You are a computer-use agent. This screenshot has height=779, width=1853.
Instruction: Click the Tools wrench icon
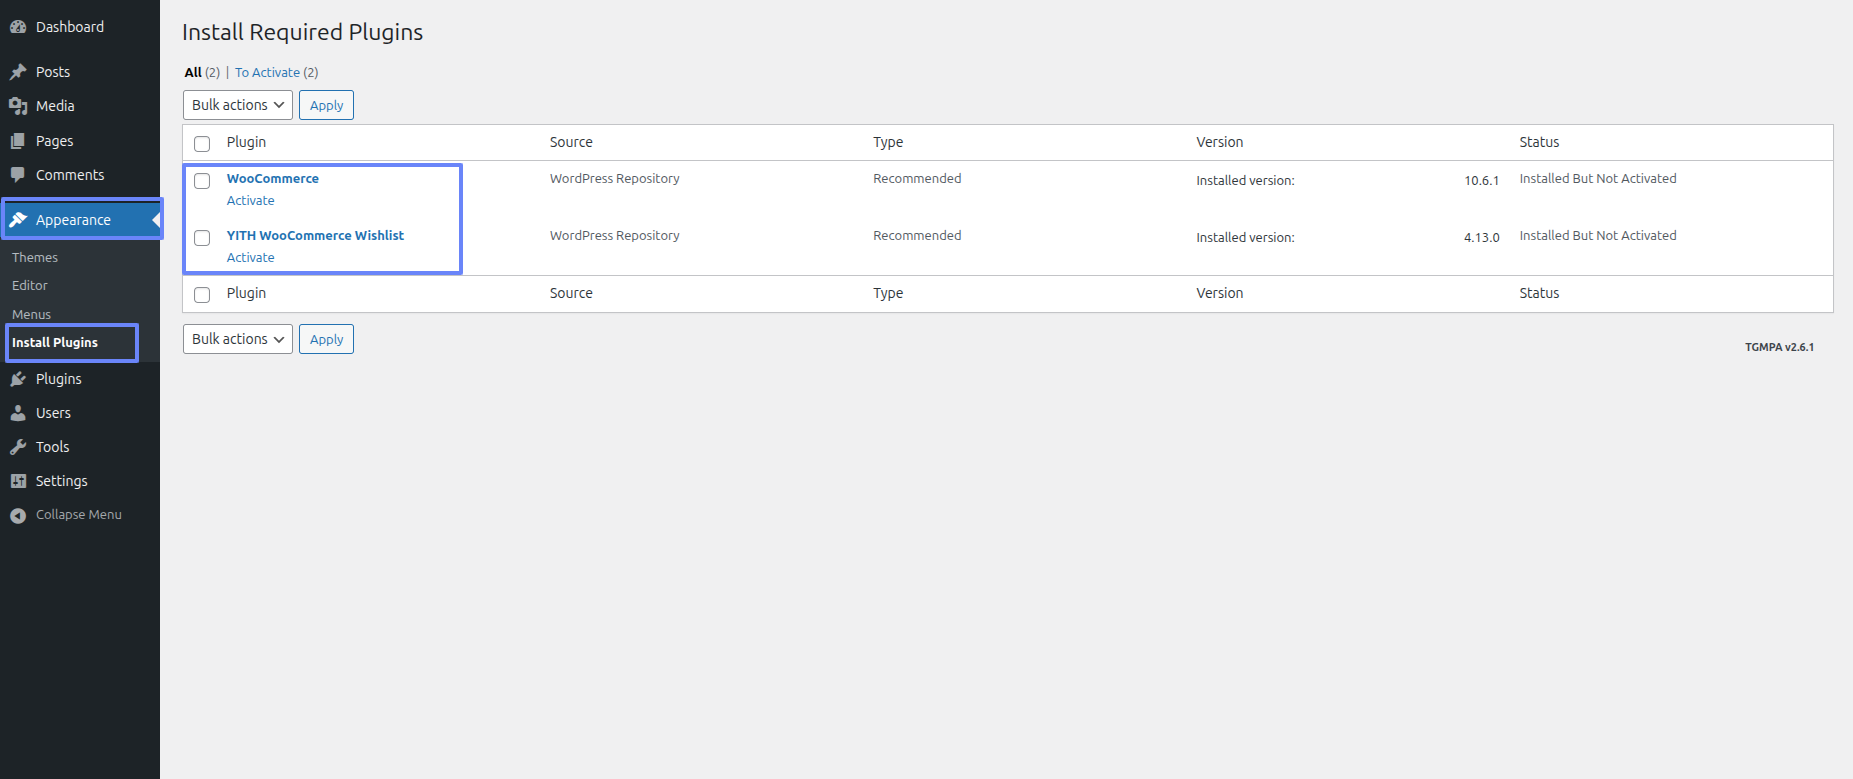tap(18, 447)
